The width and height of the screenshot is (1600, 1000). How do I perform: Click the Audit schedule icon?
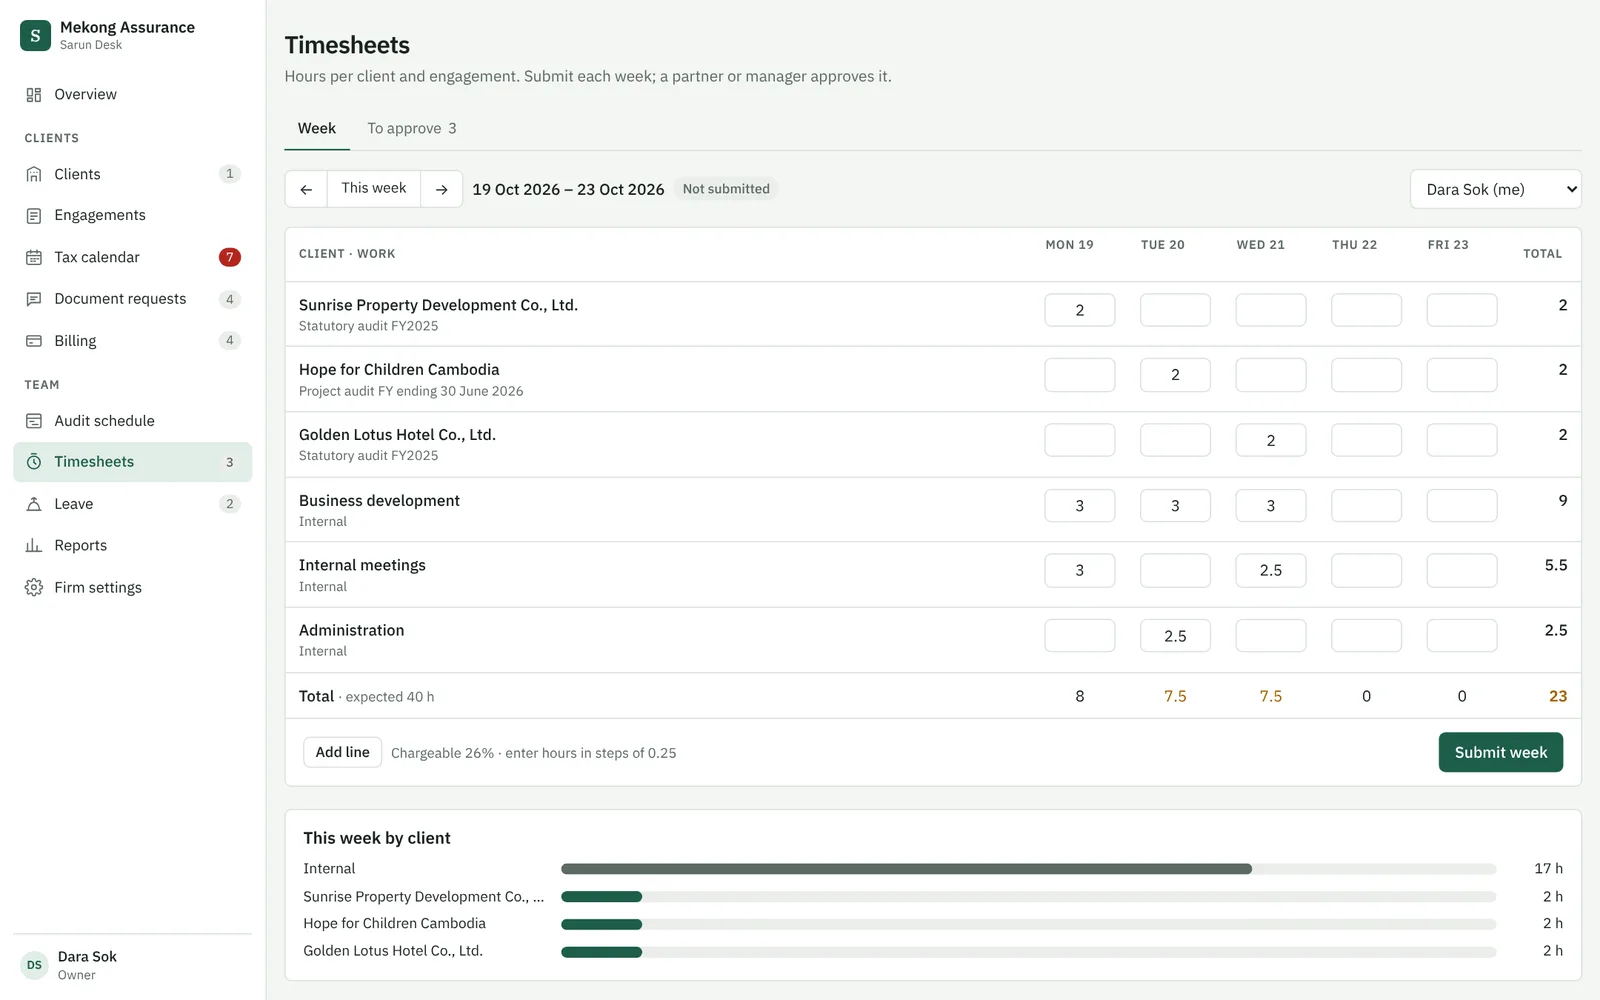[34, 421]
